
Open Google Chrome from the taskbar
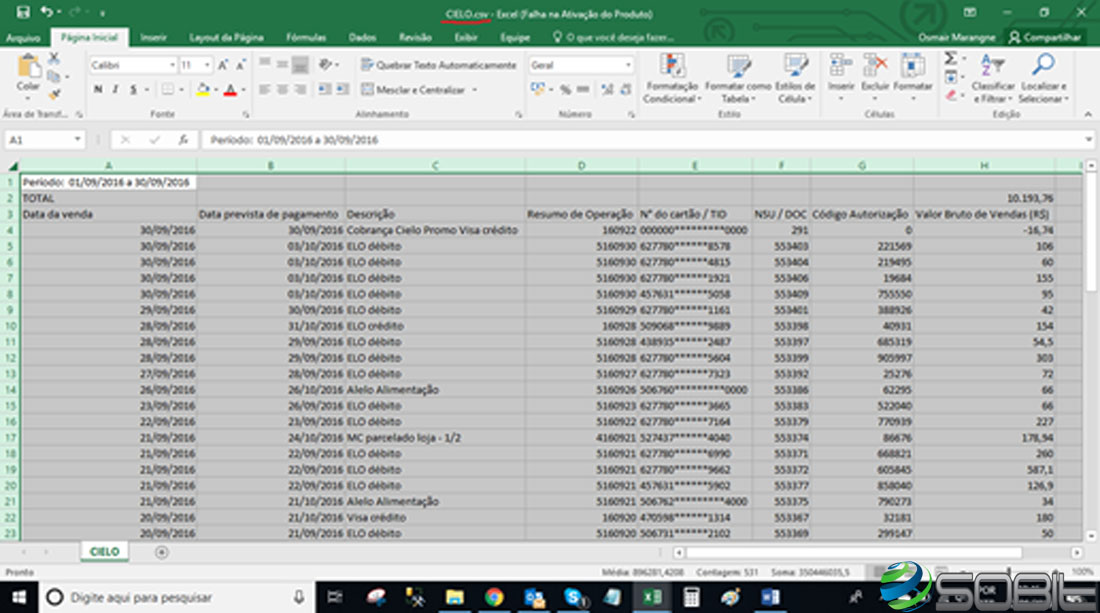tap(494, 598)
